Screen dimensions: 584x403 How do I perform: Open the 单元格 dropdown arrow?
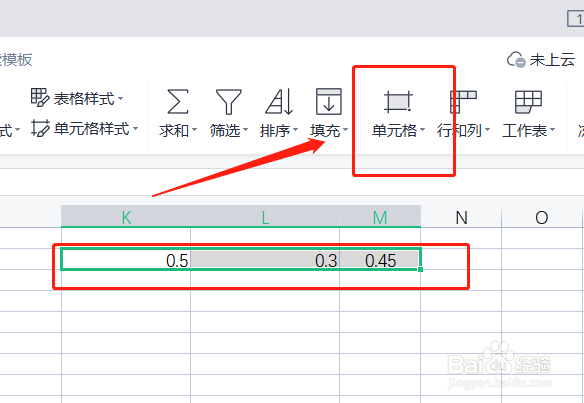(x=422, y=131)
